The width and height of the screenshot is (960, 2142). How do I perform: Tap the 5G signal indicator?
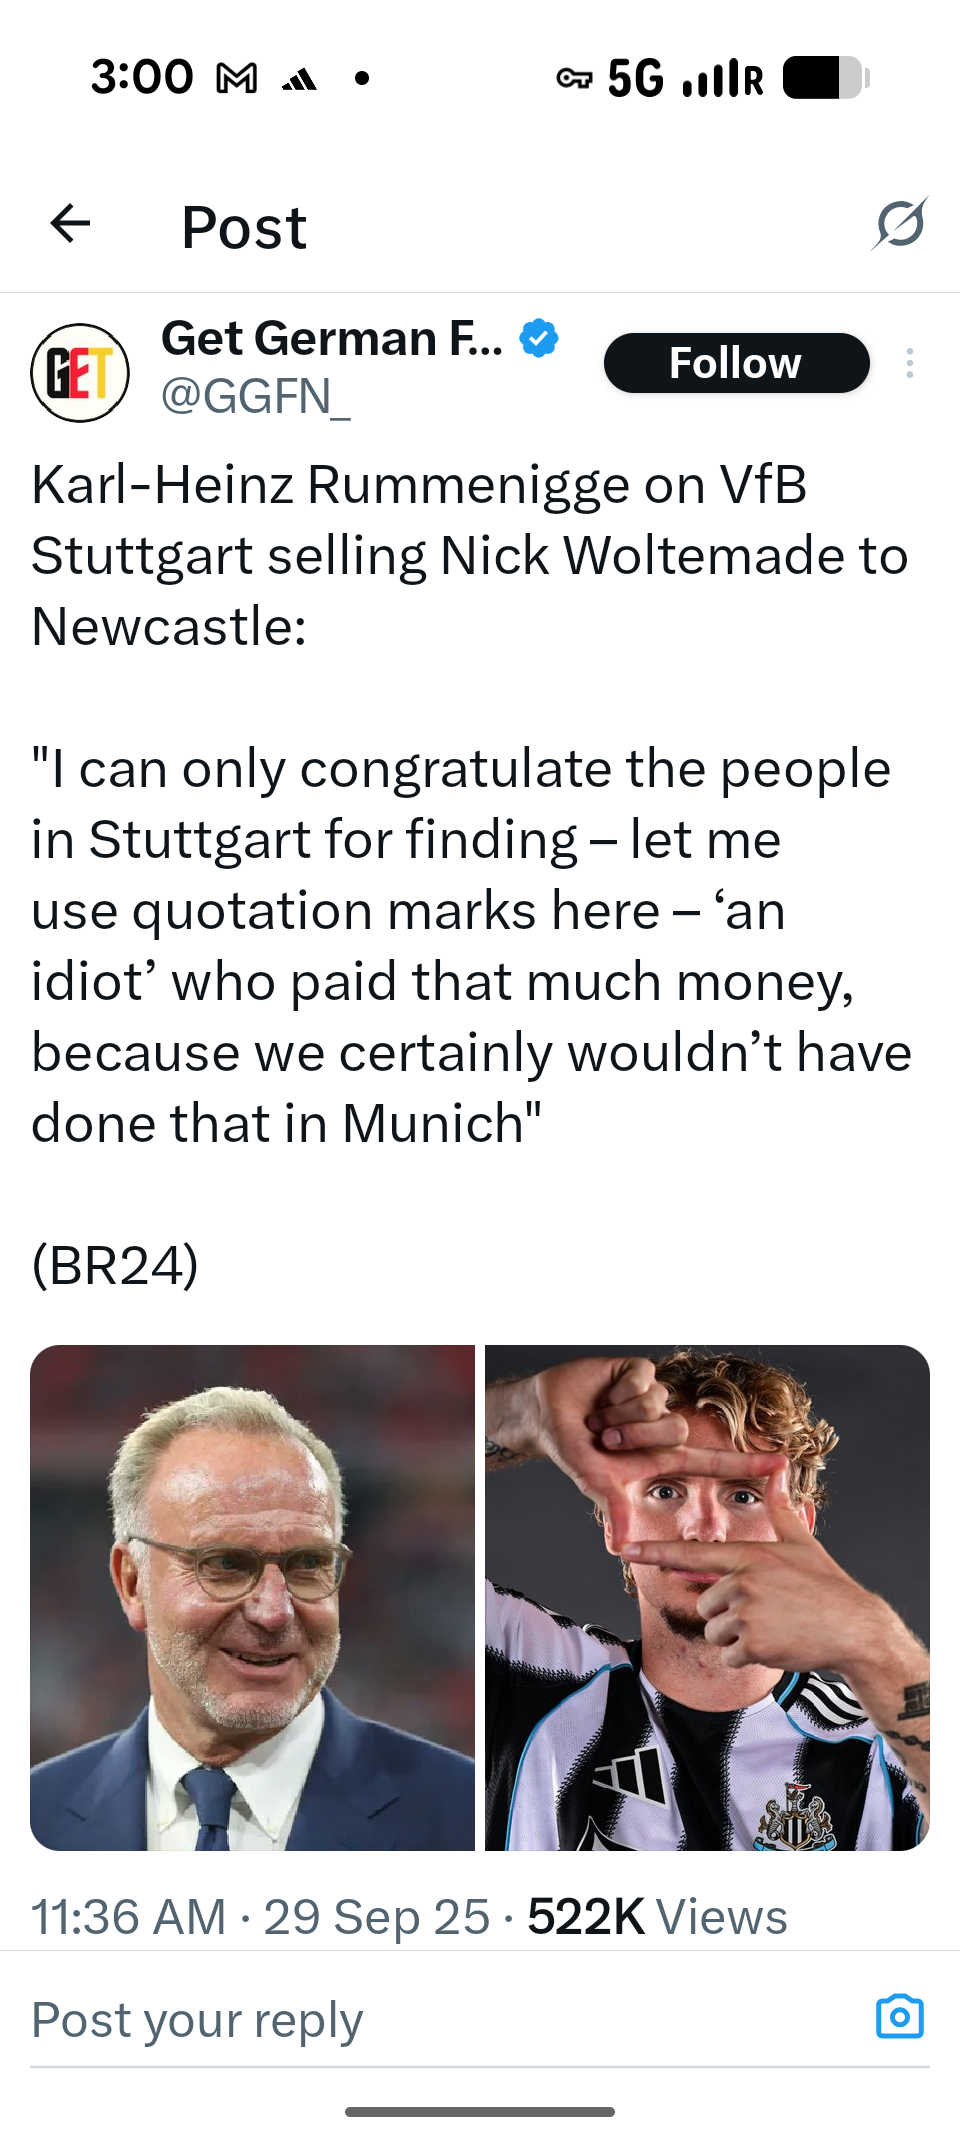click(635, 78)
